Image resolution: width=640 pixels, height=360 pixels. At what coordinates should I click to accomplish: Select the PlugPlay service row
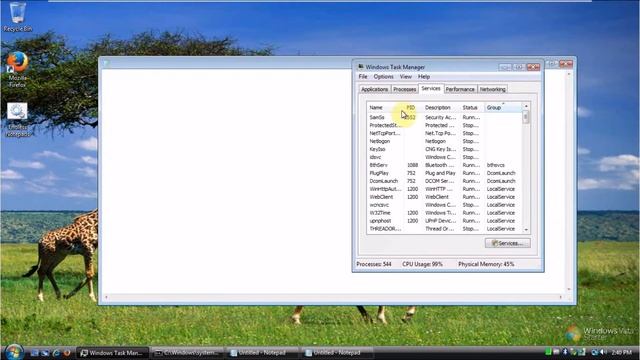444,173
